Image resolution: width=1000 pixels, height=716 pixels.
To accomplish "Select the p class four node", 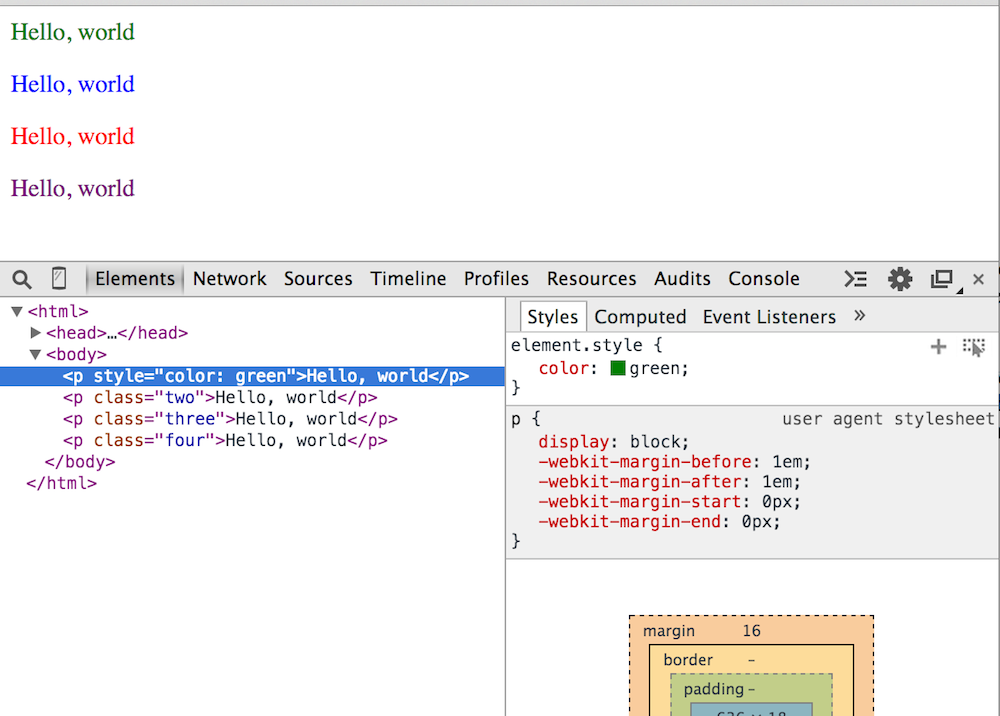I will click(225, 441).
